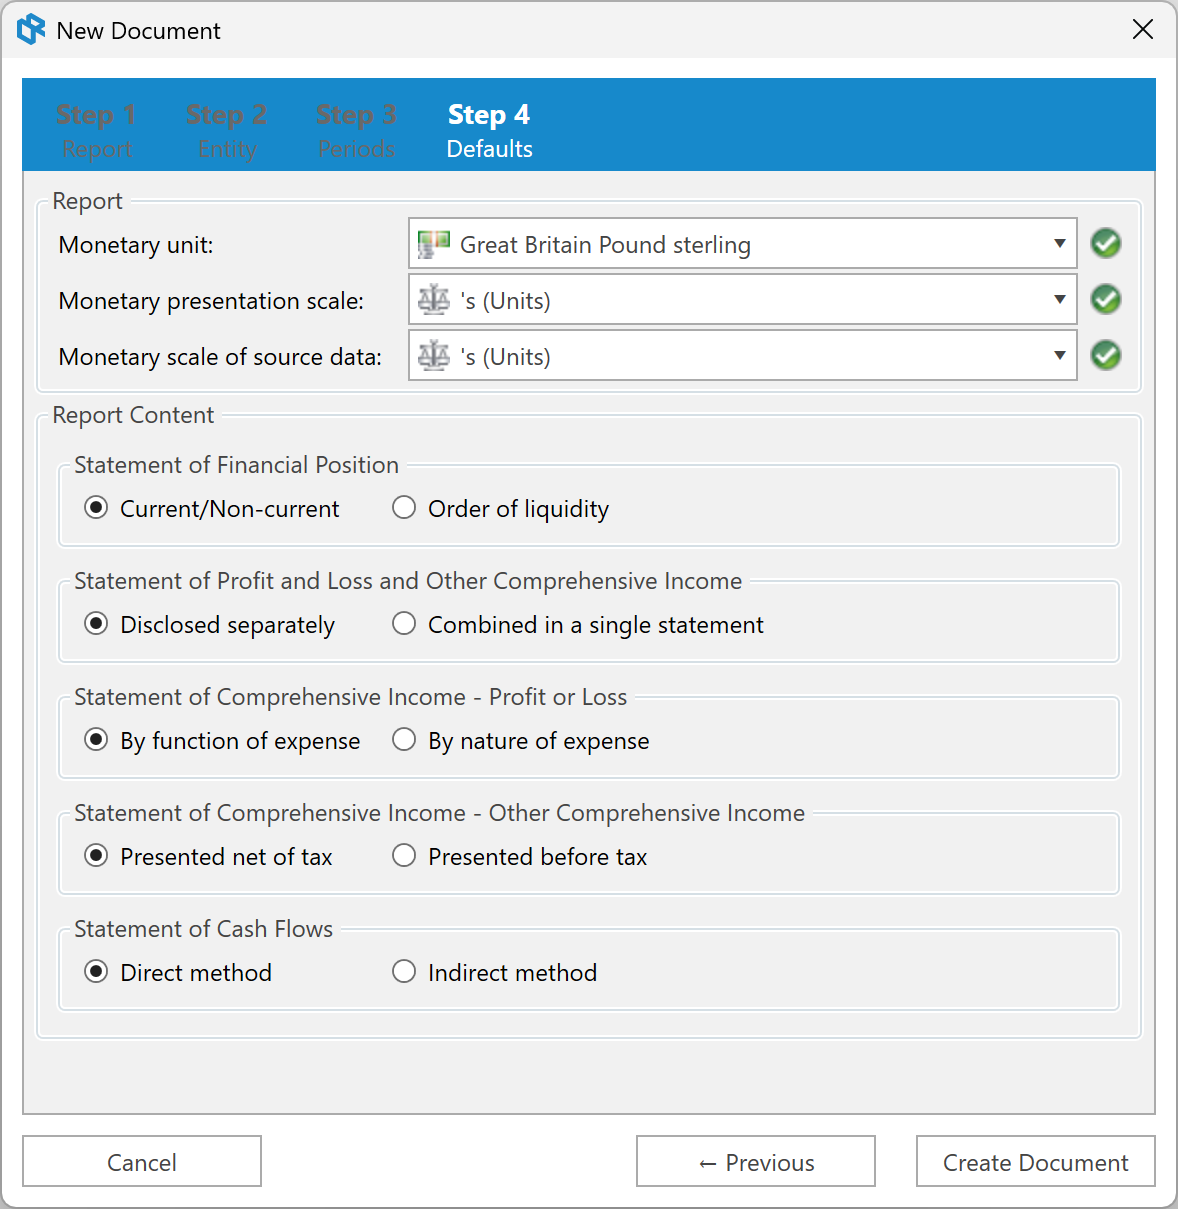Go to Step 2 Entity tab

(x=226, y=130)
